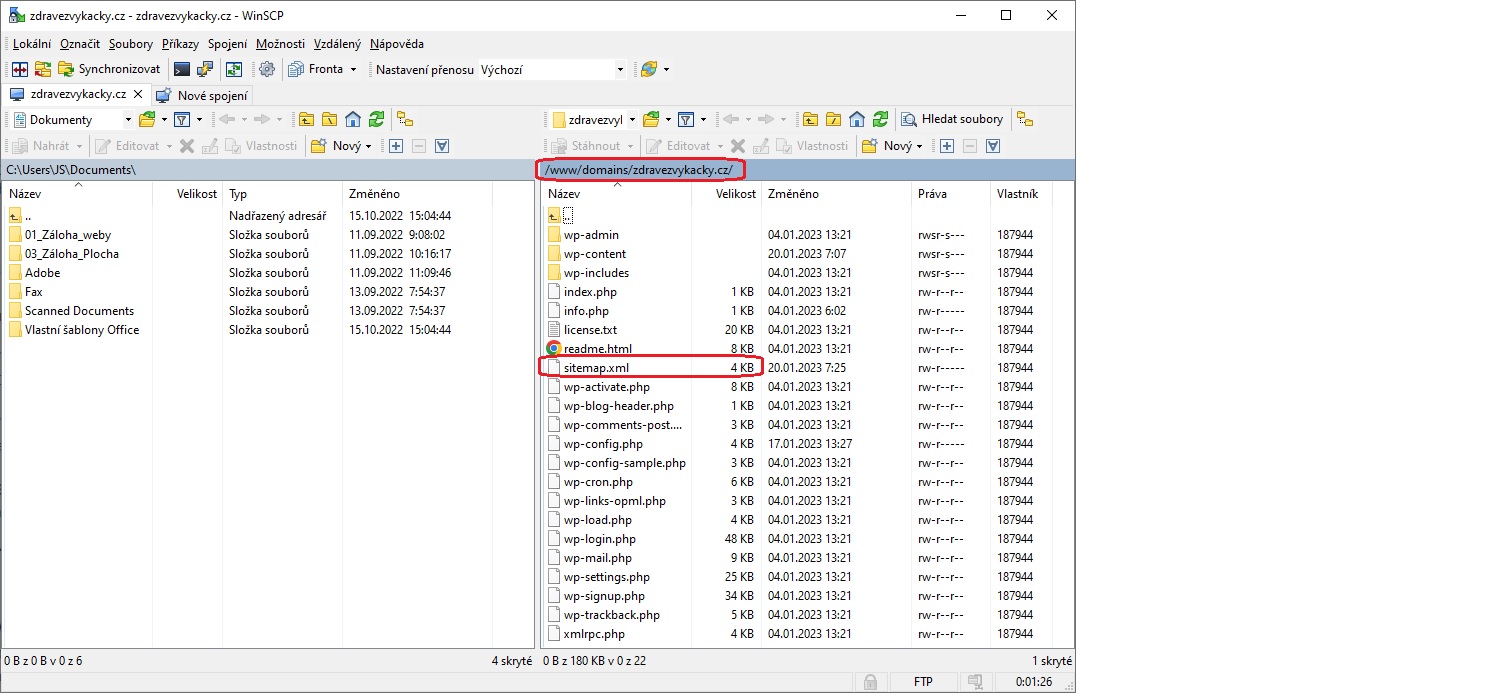Click local panel plus select-files icon

tap(396, 146)
